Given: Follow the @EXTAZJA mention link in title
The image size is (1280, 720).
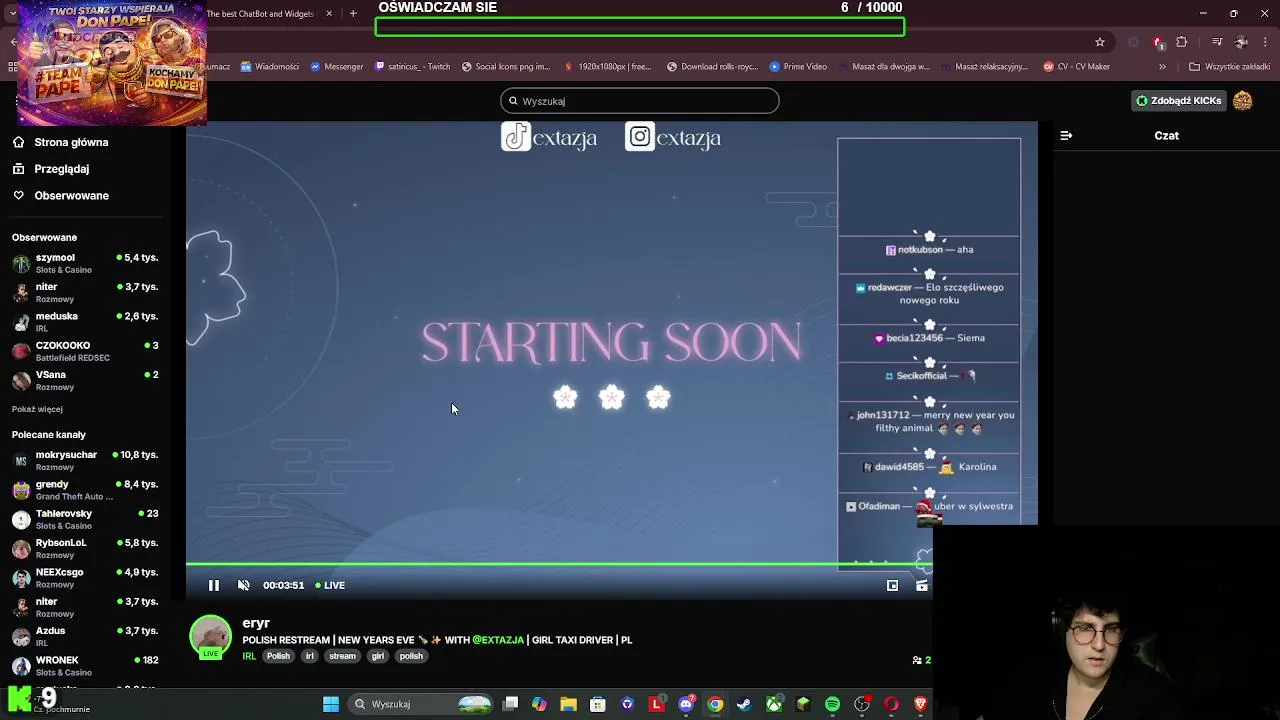Looking at the screenshot, I should pos(498,640).
